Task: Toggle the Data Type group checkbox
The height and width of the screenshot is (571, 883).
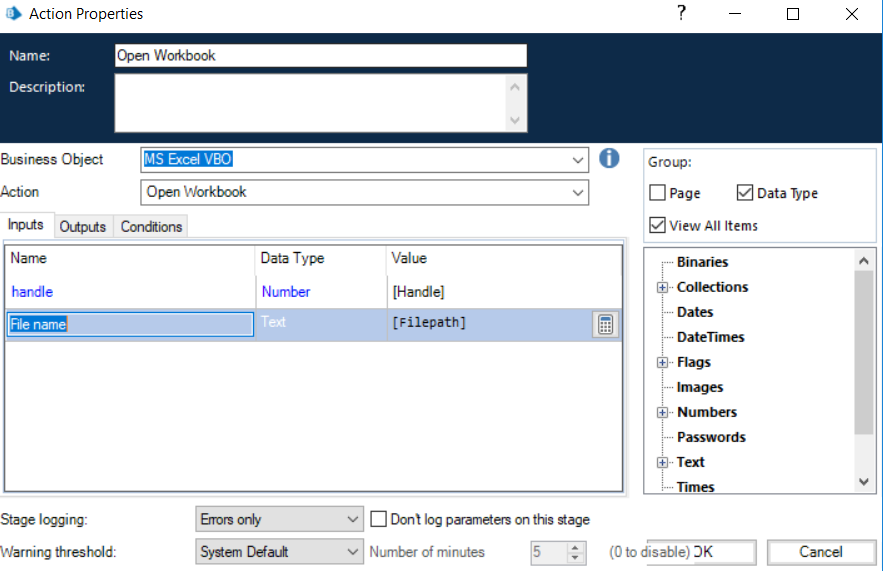Action: point(744,193)
